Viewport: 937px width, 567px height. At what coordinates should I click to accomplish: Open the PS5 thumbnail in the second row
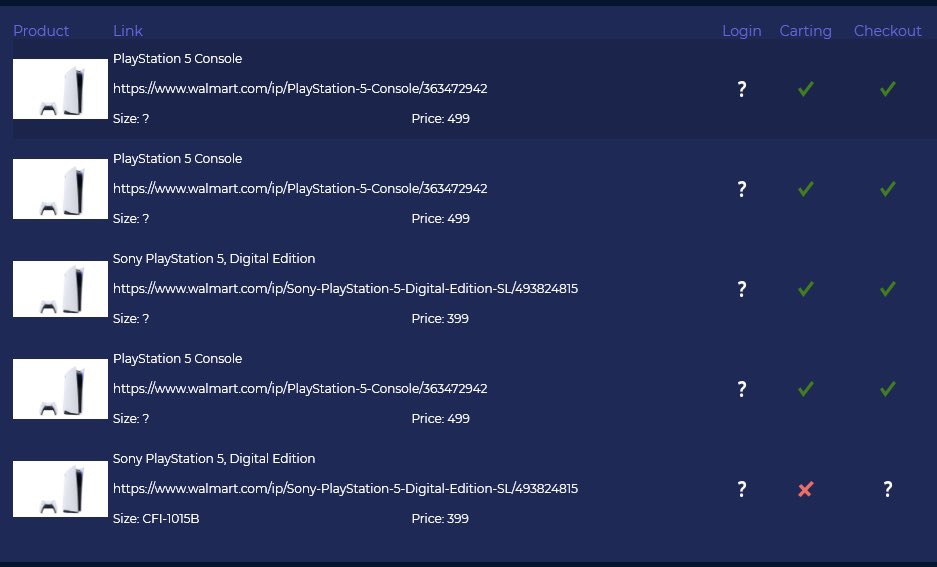coord(60,189)
